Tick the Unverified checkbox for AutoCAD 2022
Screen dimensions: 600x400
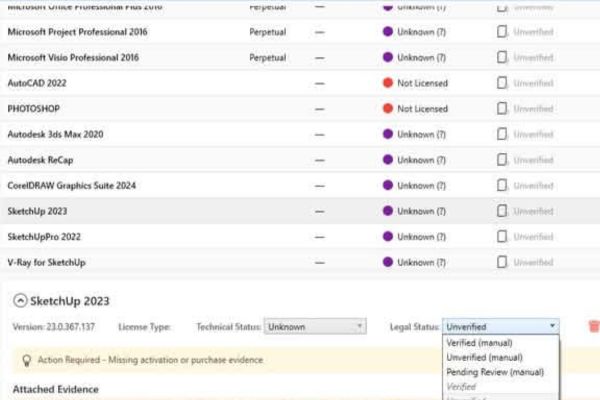click(x=502, y=83)
